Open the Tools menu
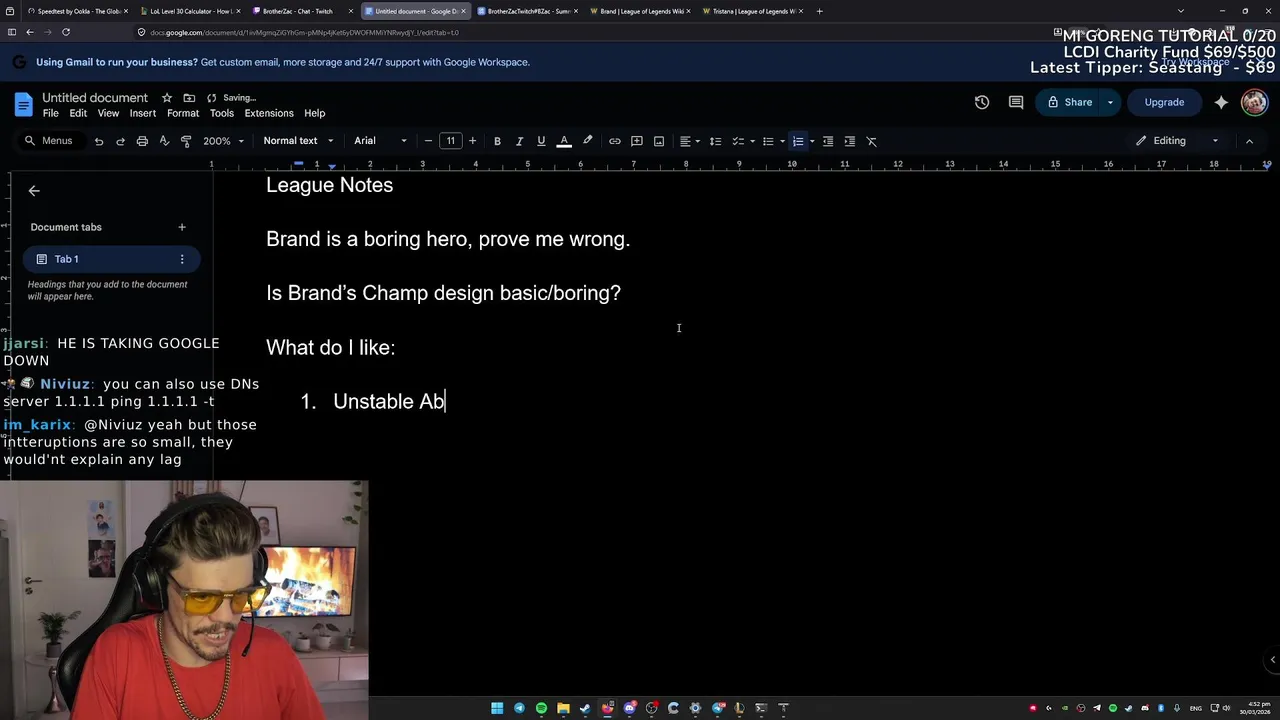 pyautogui.click(x=222, y=113)
